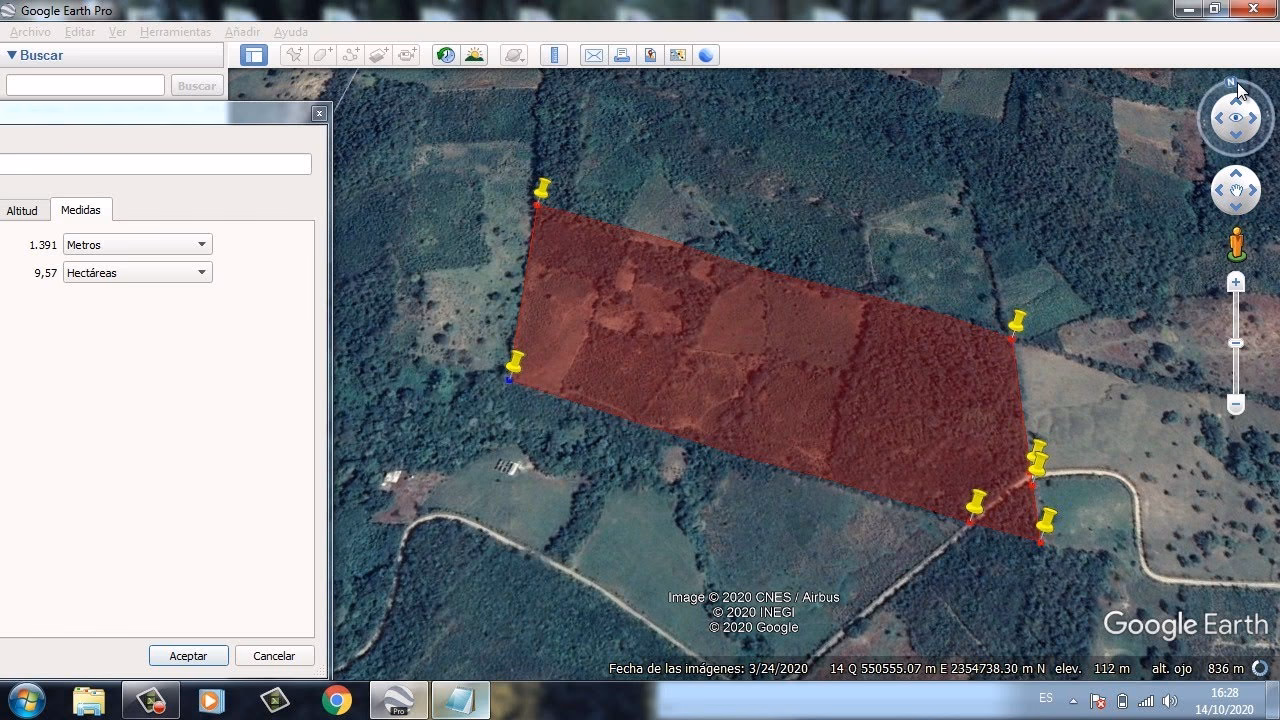Click the southernmost pin at polygon's bottom tip
The image size is (1280, 720).
(x=1045, y=524)
